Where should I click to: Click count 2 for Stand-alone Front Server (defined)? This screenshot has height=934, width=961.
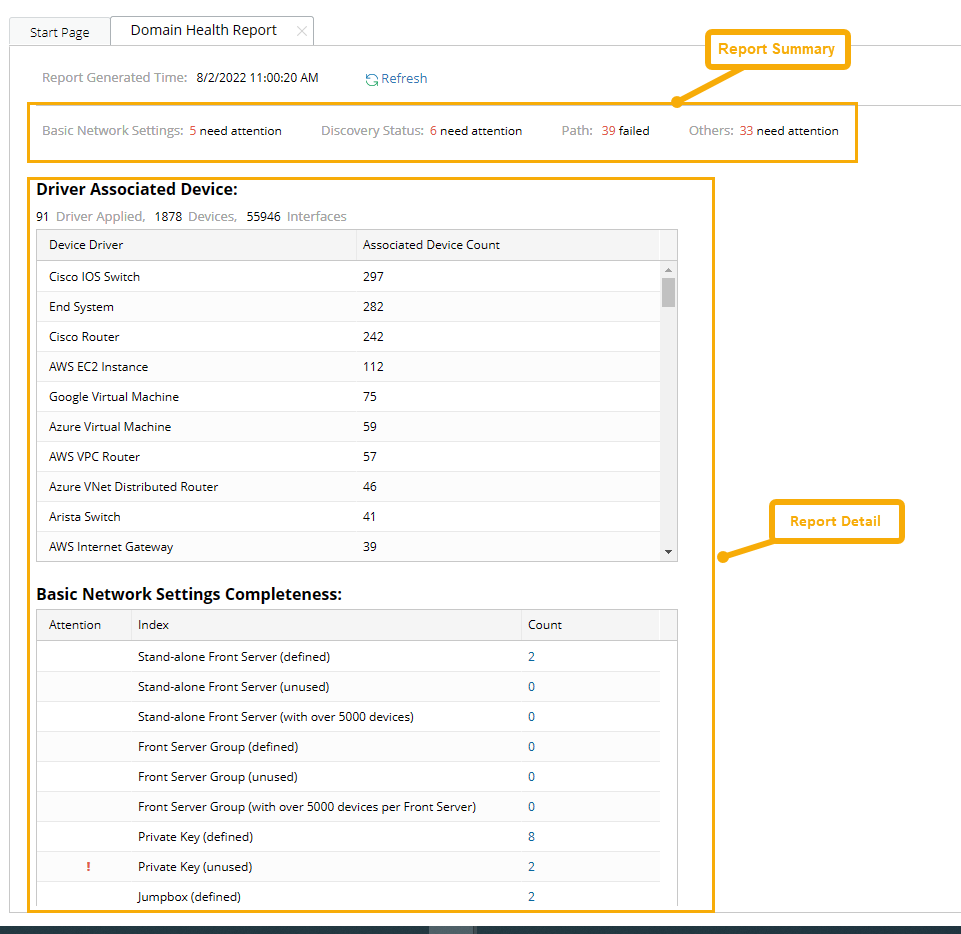pyautogui.click(x=531, y=656)
